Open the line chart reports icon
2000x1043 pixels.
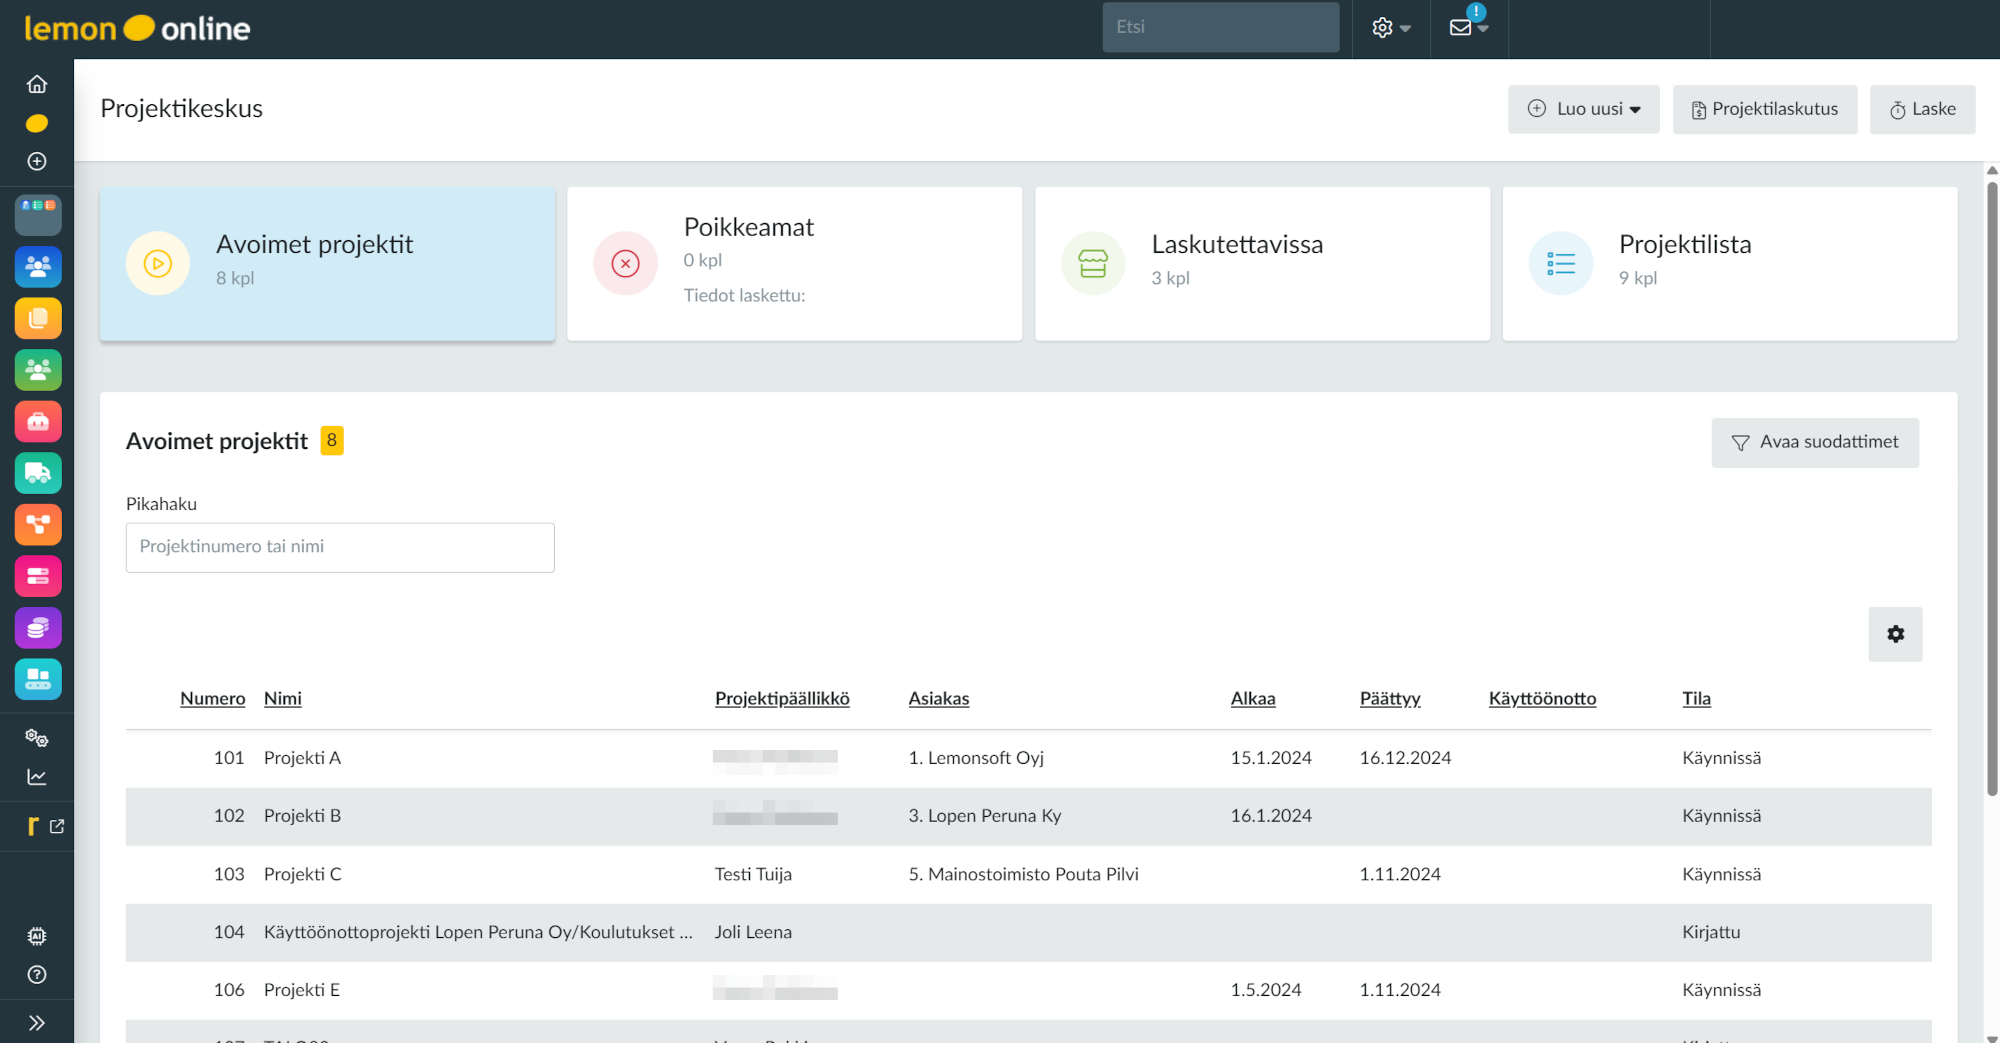37,777
